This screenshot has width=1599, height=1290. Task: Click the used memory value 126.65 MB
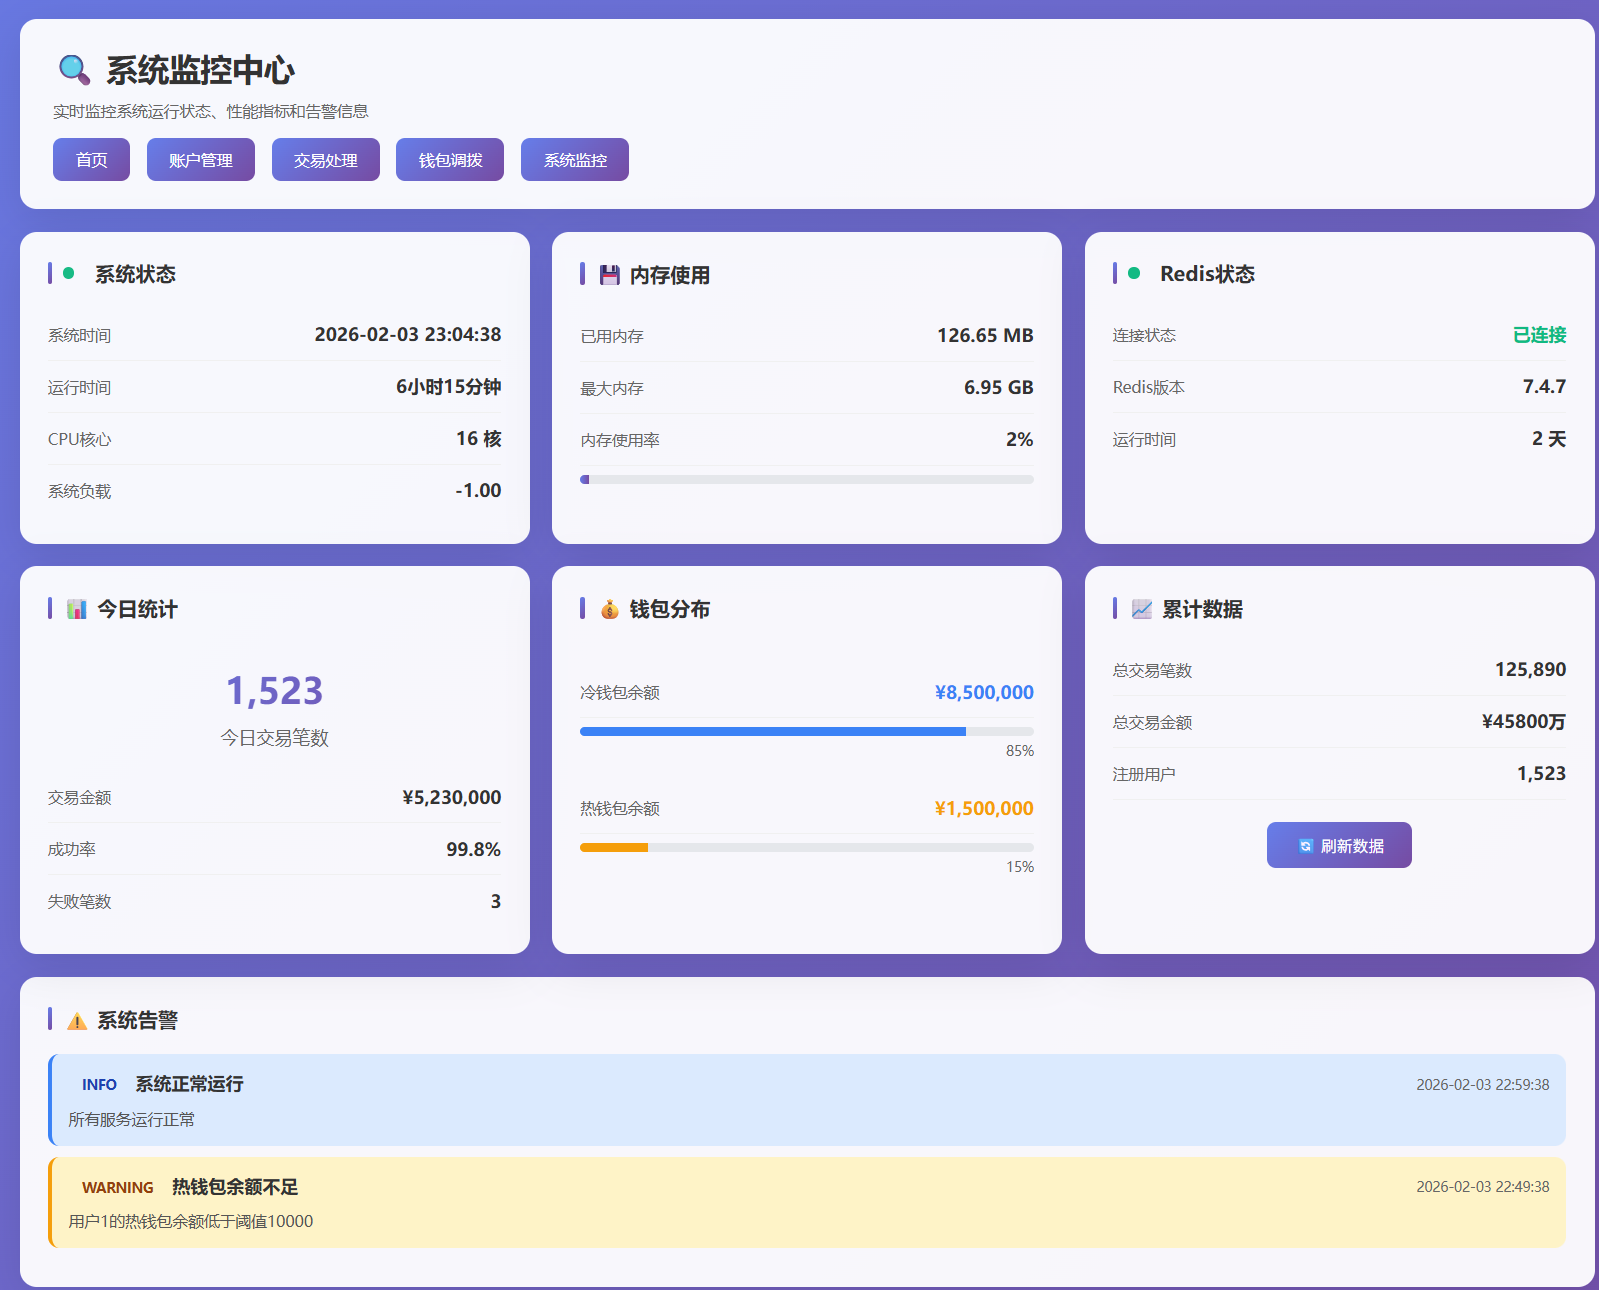pyautogui.click(x=985, y=335)
